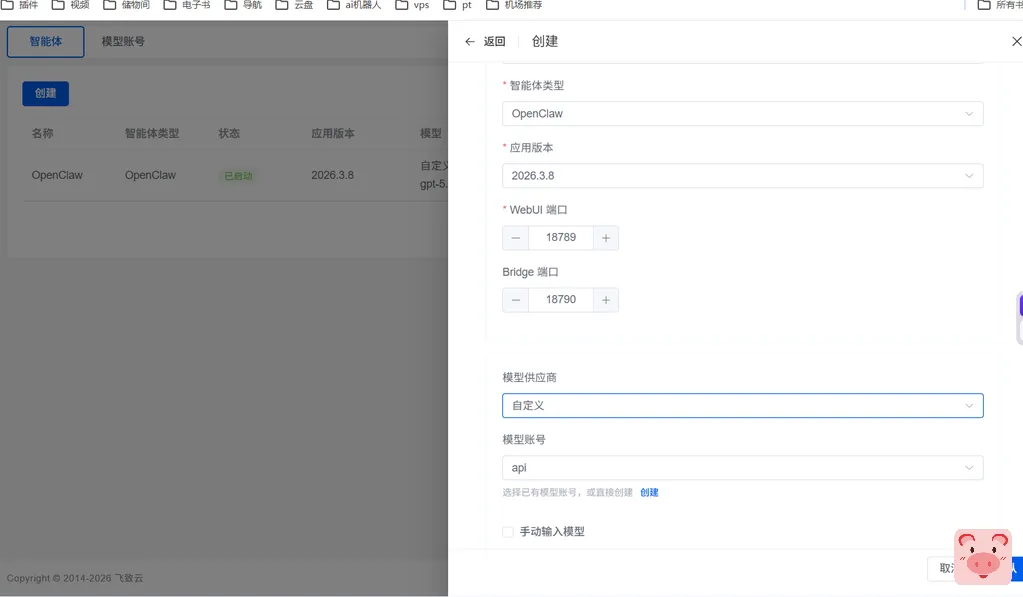Click the 应用版本 column header

click(333, 133)
